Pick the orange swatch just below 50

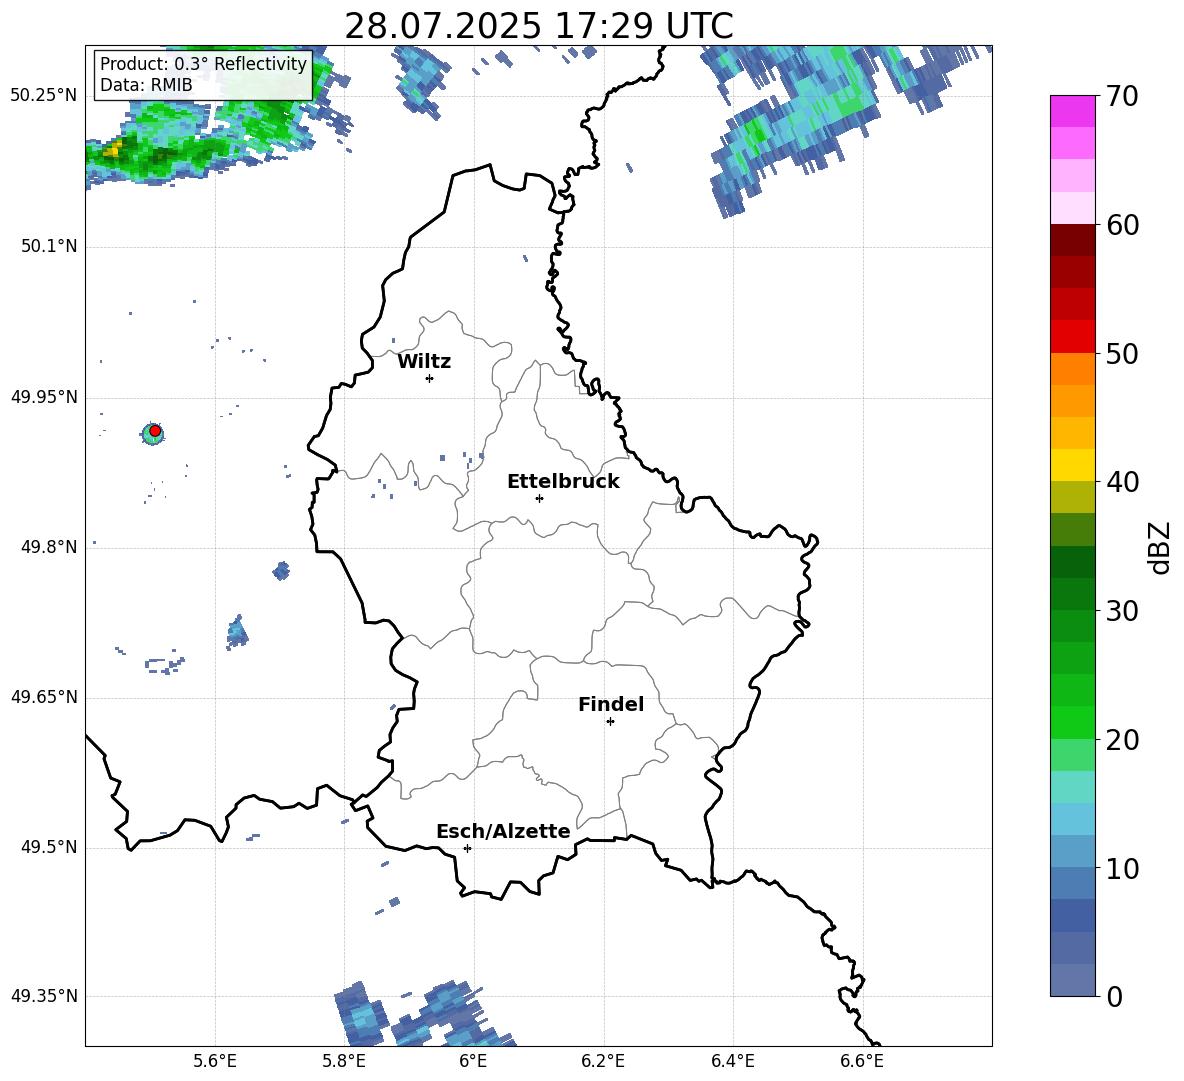[1072, 369]
